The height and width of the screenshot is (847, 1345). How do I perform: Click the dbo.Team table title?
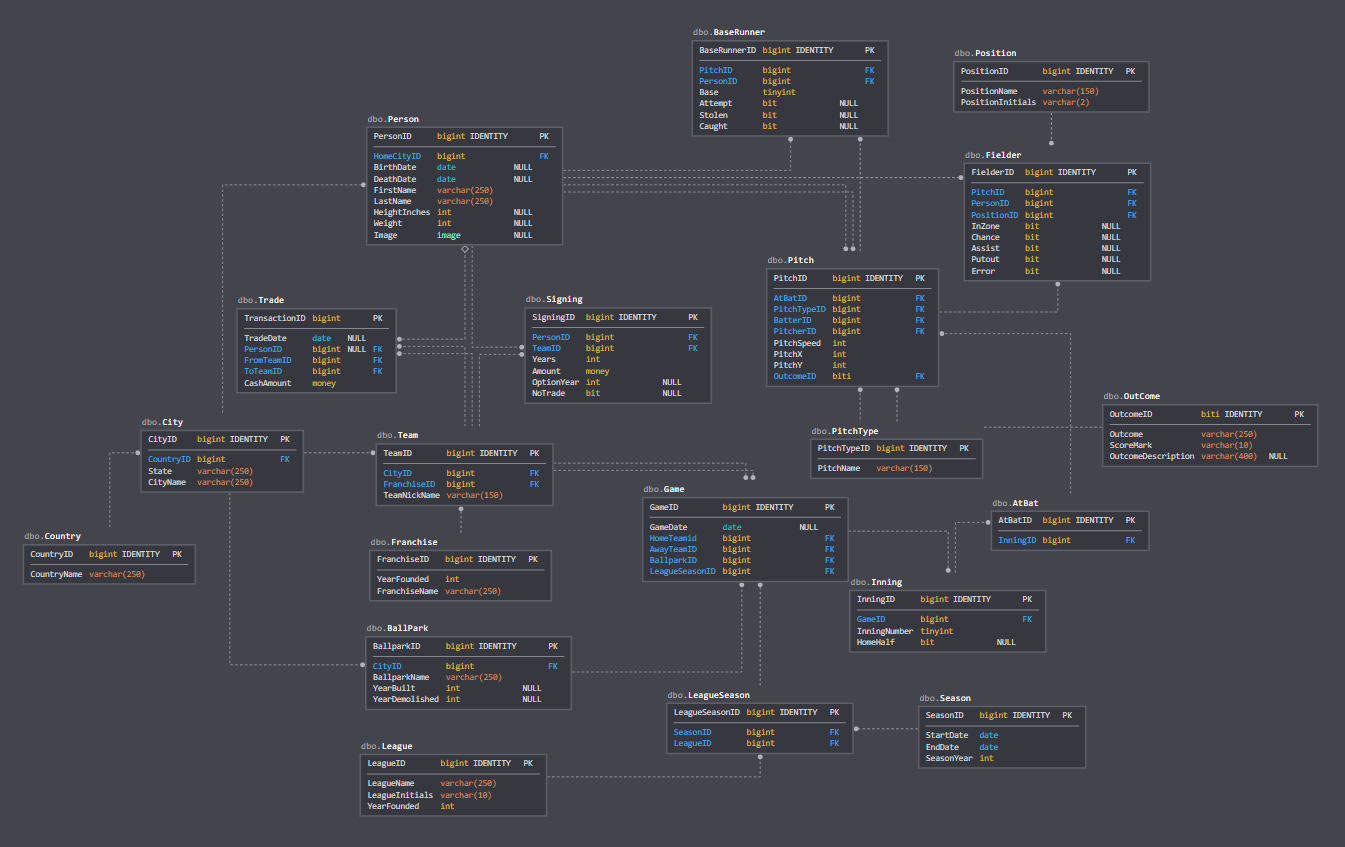(397, 435)
